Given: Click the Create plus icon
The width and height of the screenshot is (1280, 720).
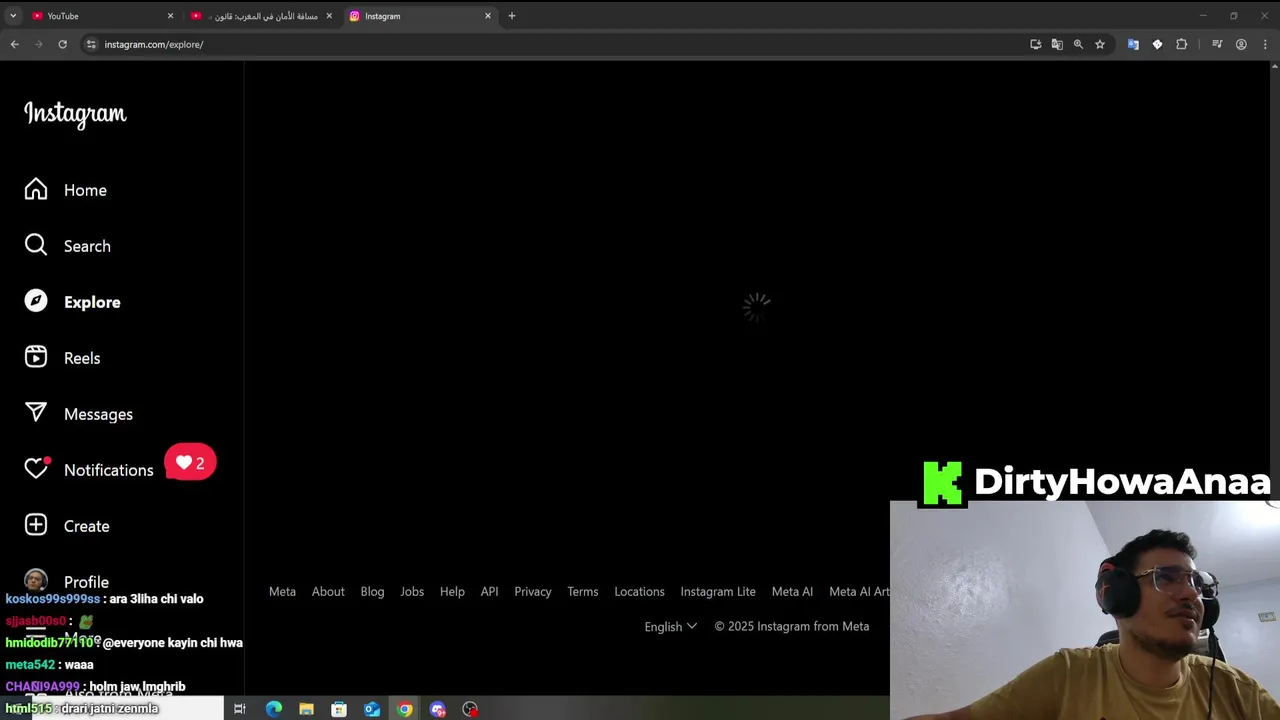Looking at the screenshot, I should (x=36, y=525).
